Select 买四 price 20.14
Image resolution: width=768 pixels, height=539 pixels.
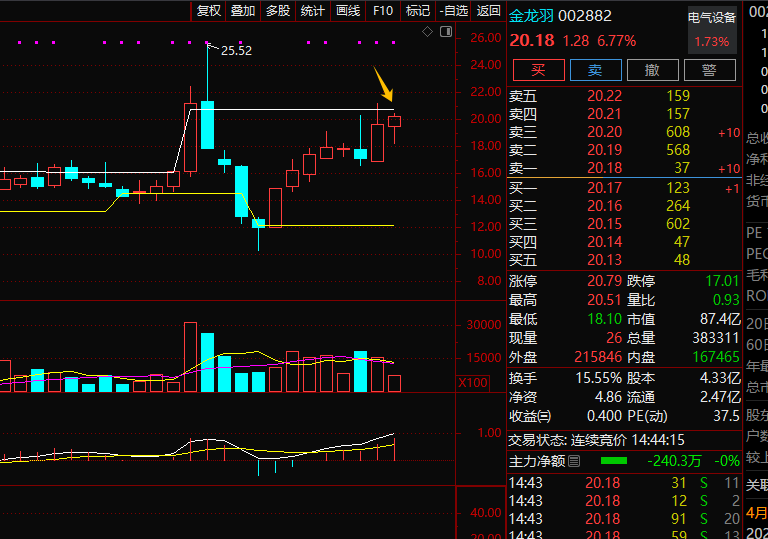(x=604, y=242)
